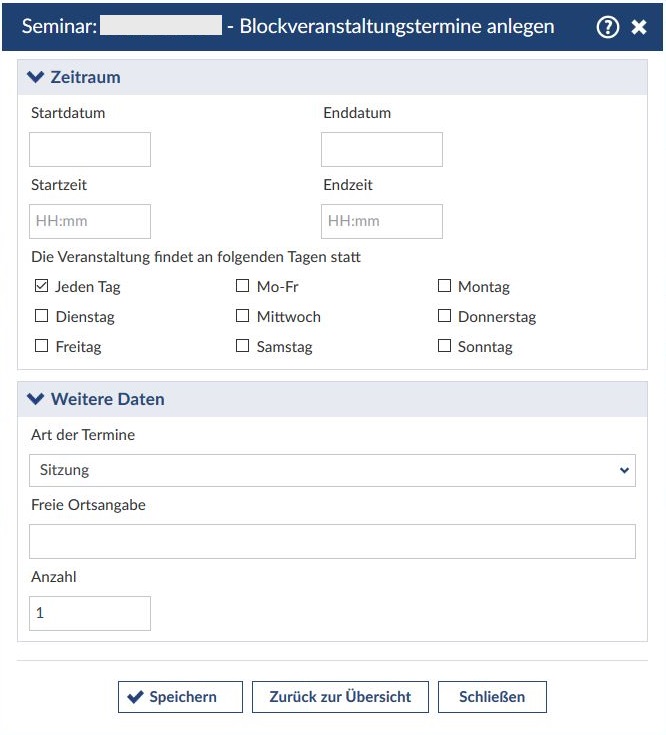This screenshot has width=666, height=735.
Task: Open the help question mark icon
Action: point(608,27)
